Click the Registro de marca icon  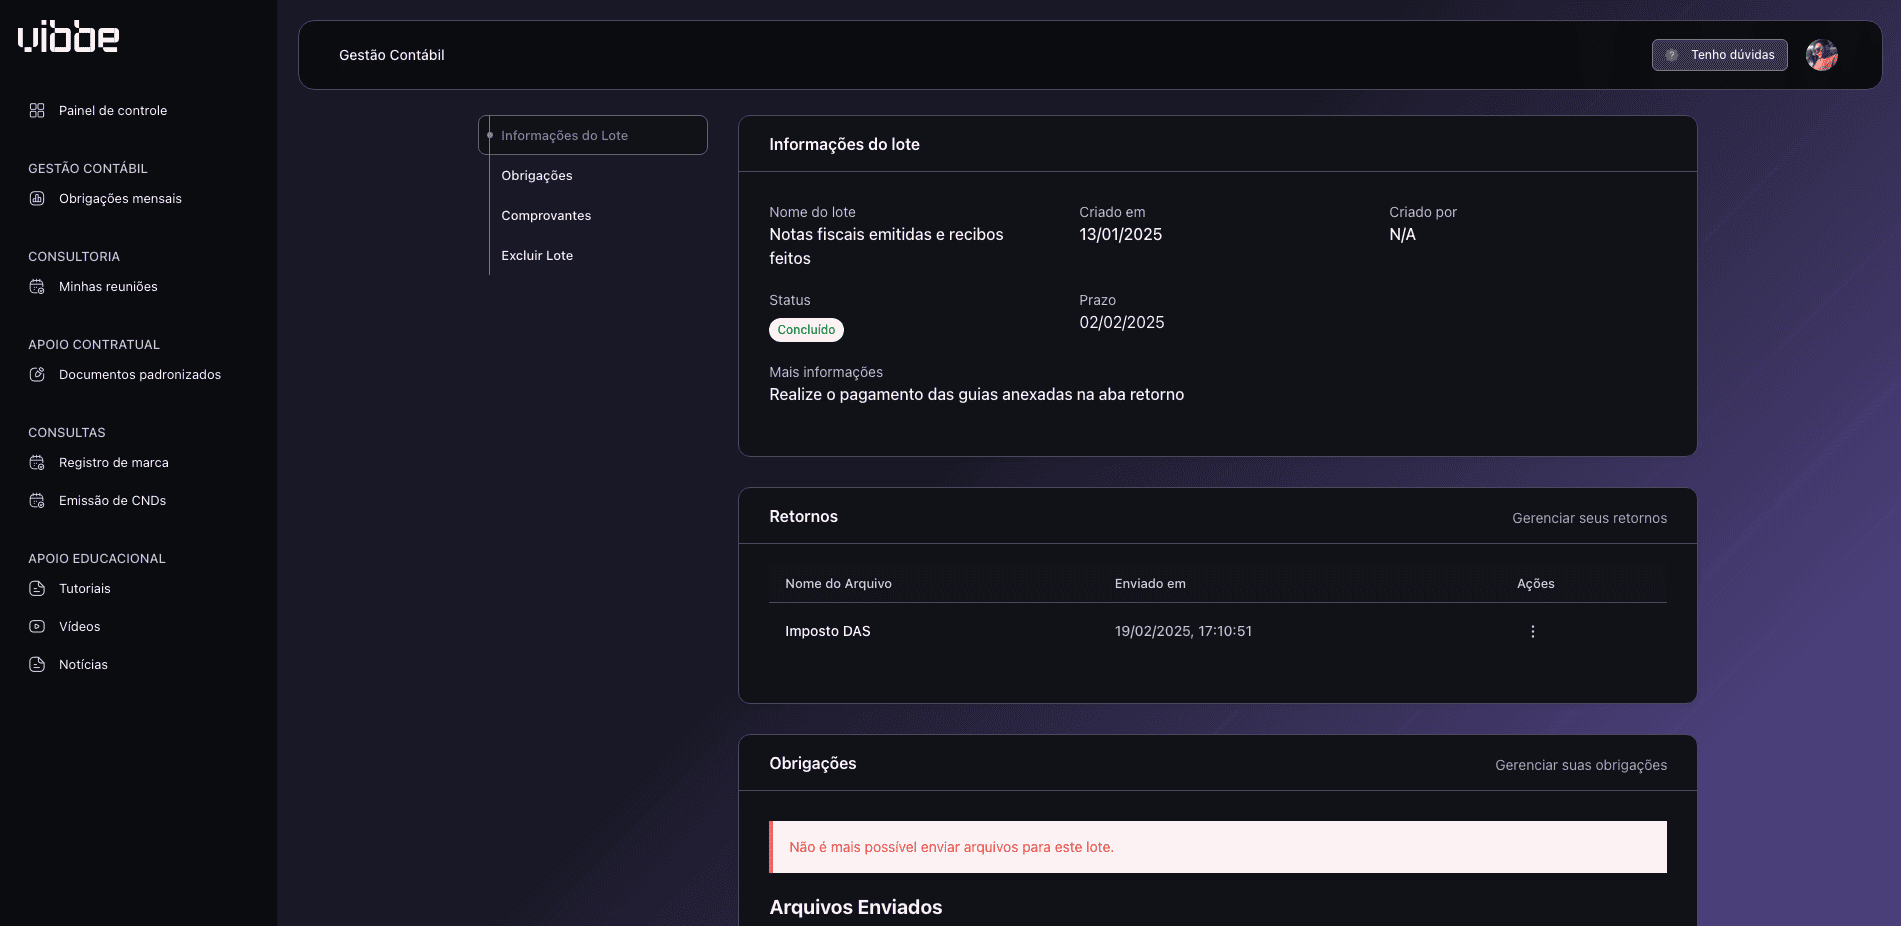point(37,463)
